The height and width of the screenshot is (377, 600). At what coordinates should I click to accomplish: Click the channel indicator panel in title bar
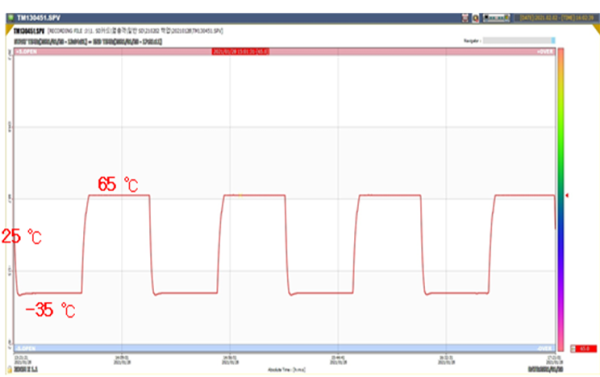(496, 18)
